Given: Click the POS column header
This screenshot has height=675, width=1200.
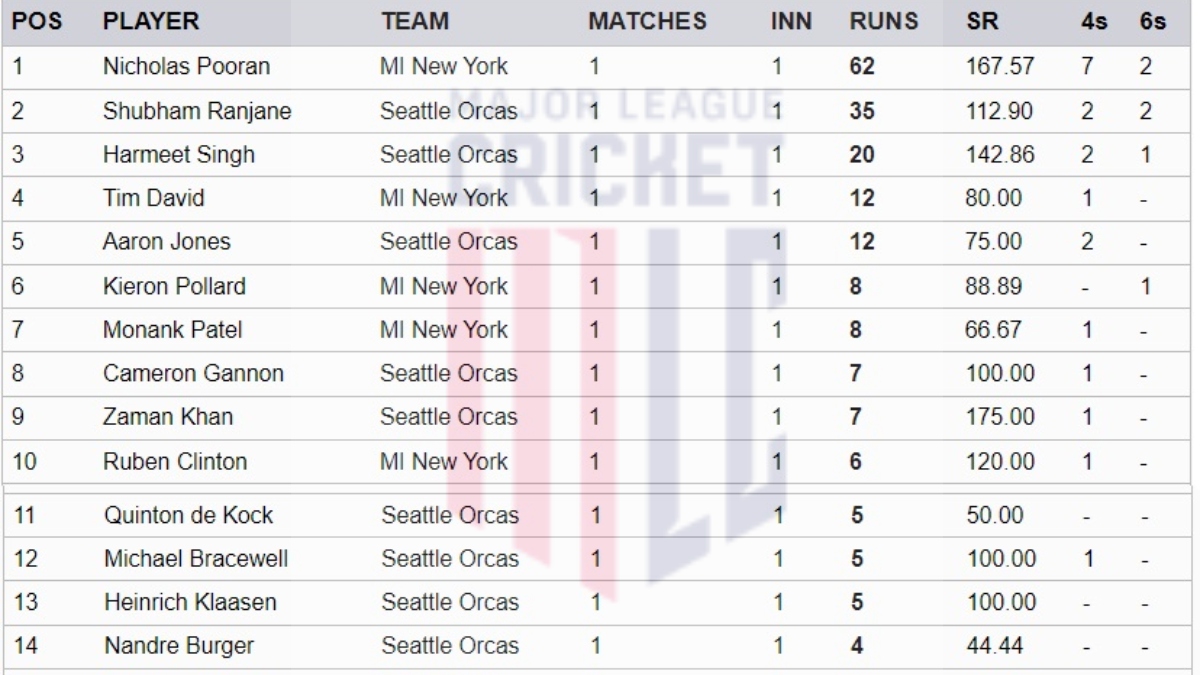Looking at the screenshot, I should pyautogui.click(x=37, y=21).
